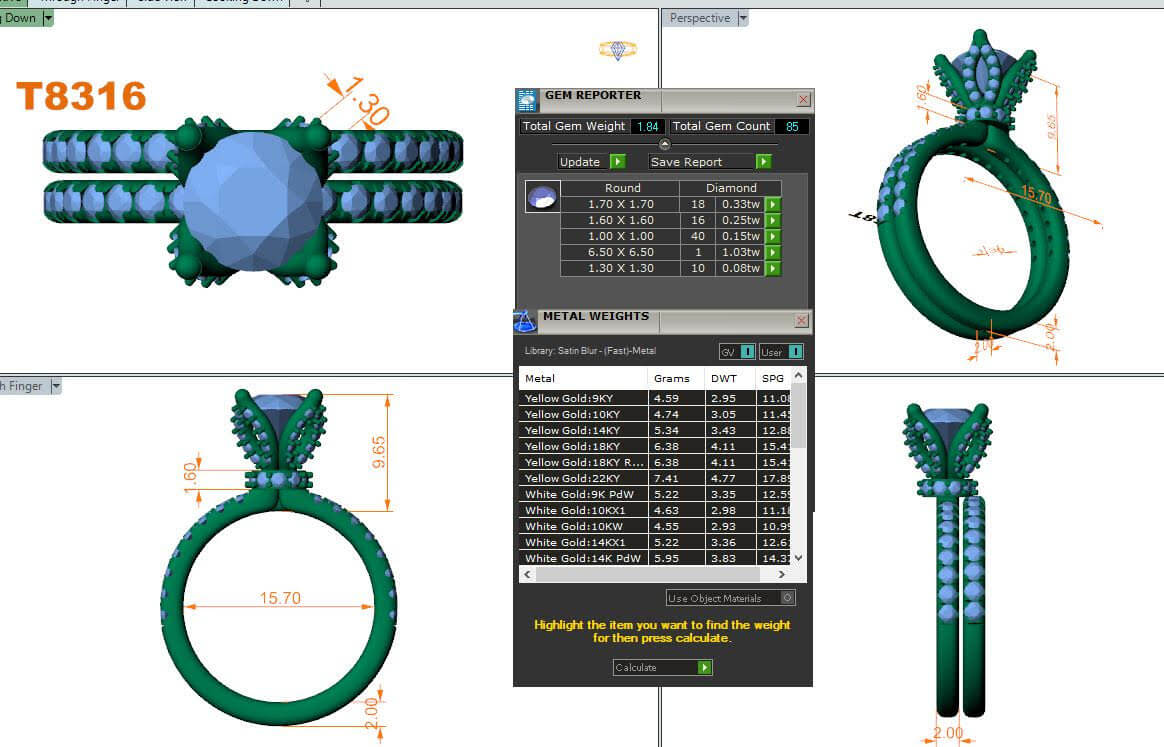The image size is (1164, 747).
Task: Click green arrow for 1.30 X 1.30 row
Action: pyautogui.click(x=773, y=268)
